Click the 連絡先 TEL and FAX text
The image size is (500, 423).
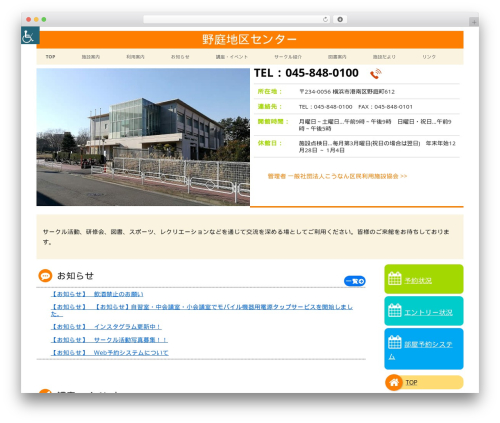coord(356,107)
